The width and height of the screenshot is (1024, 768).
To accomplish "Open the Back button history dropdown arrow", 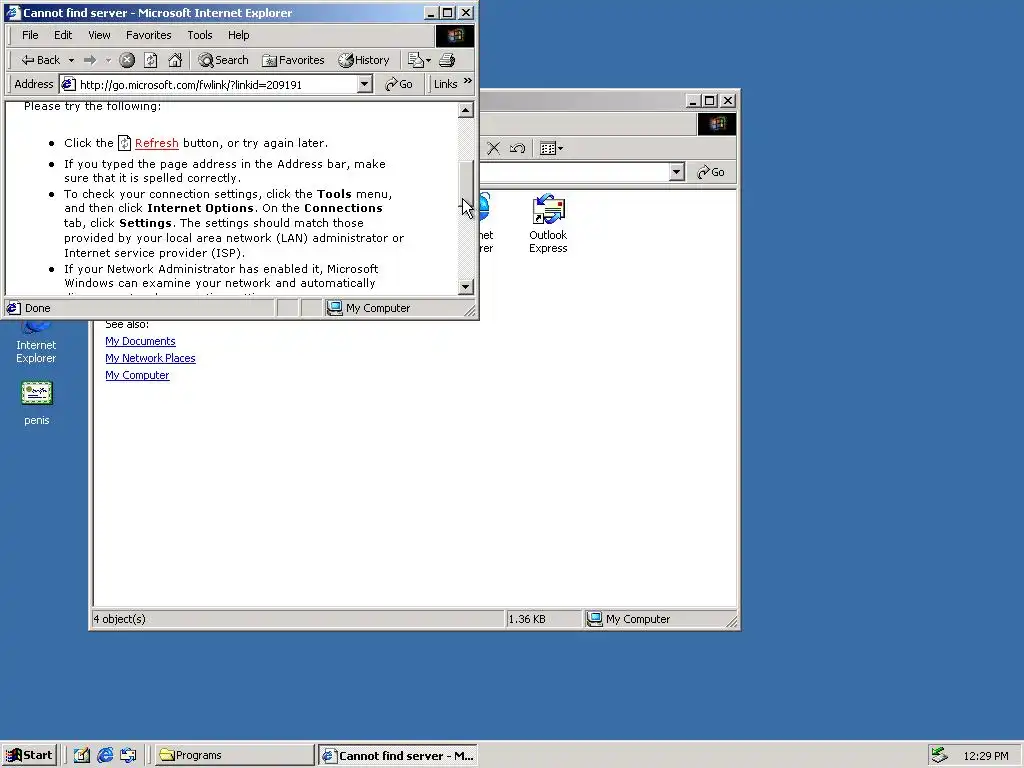I will (x=71, y=60).
